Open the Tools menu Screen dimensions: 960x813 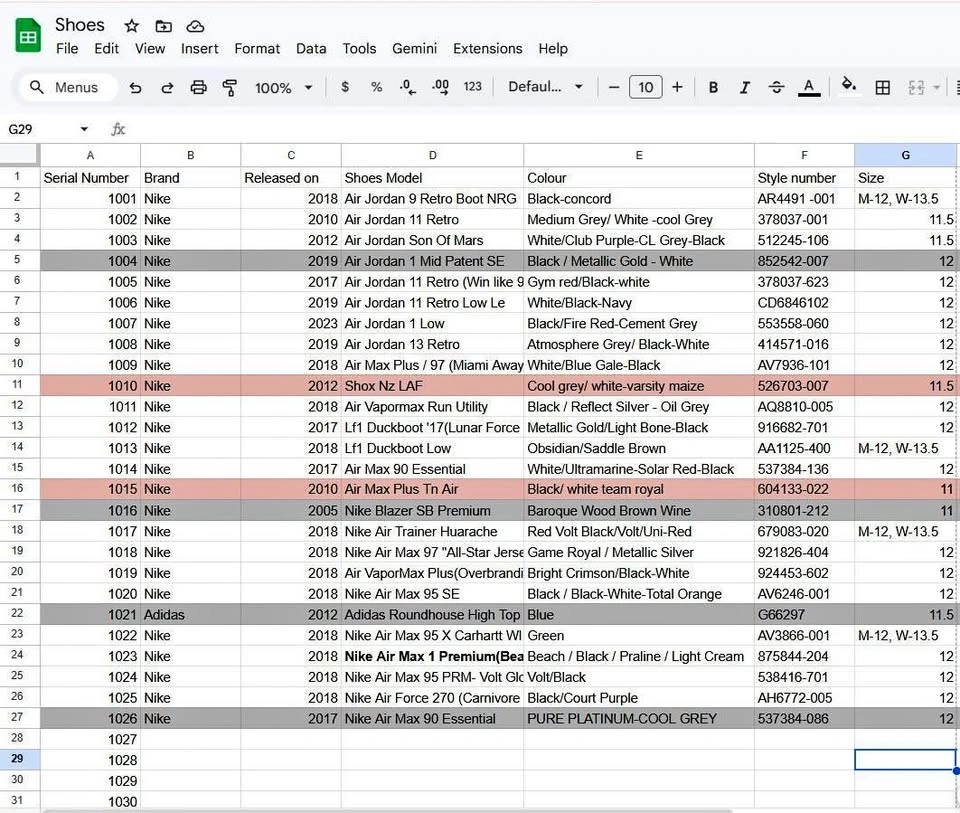coord(359,48)
